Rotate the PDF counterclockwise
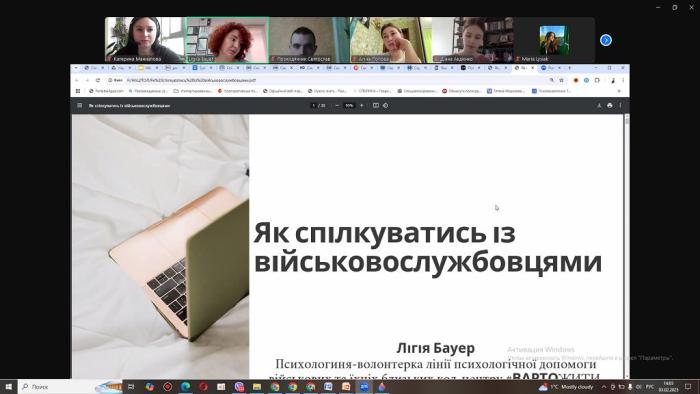 coord(386,106)
